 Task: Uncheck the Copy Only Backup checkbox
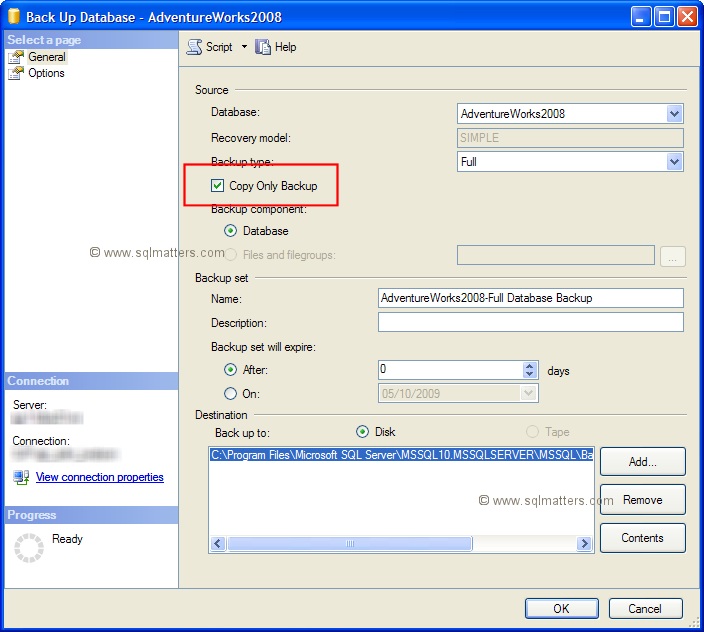[217, 185]
